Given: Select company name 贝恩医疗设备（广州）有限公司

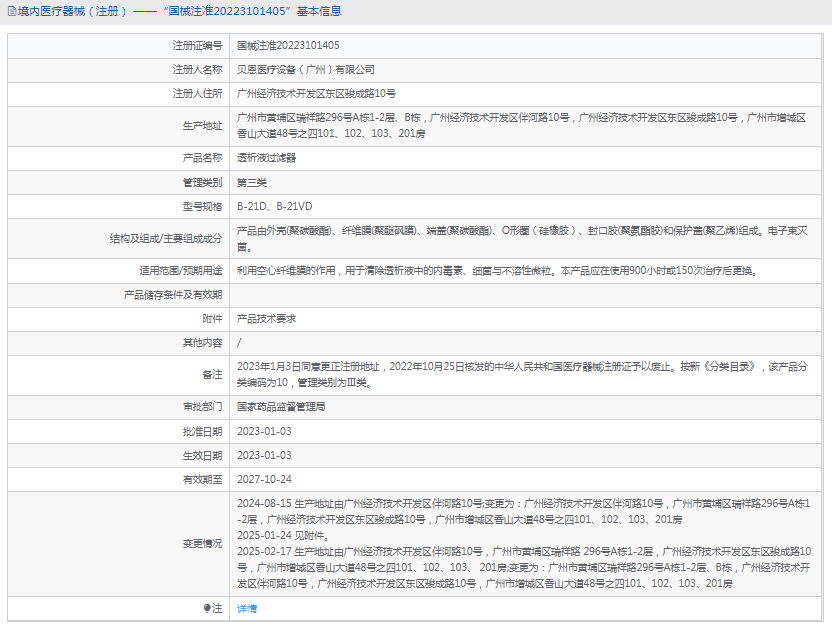Looking at the screenshot, I should coord(306,70).
